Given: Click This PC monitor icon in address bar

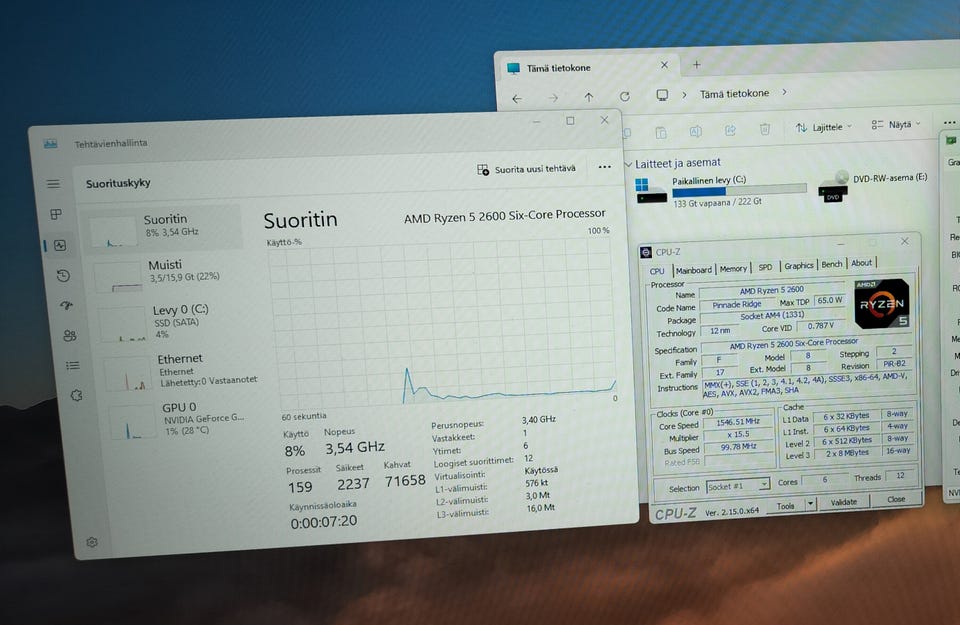Looking at the screenshot, I should [662, 95].
